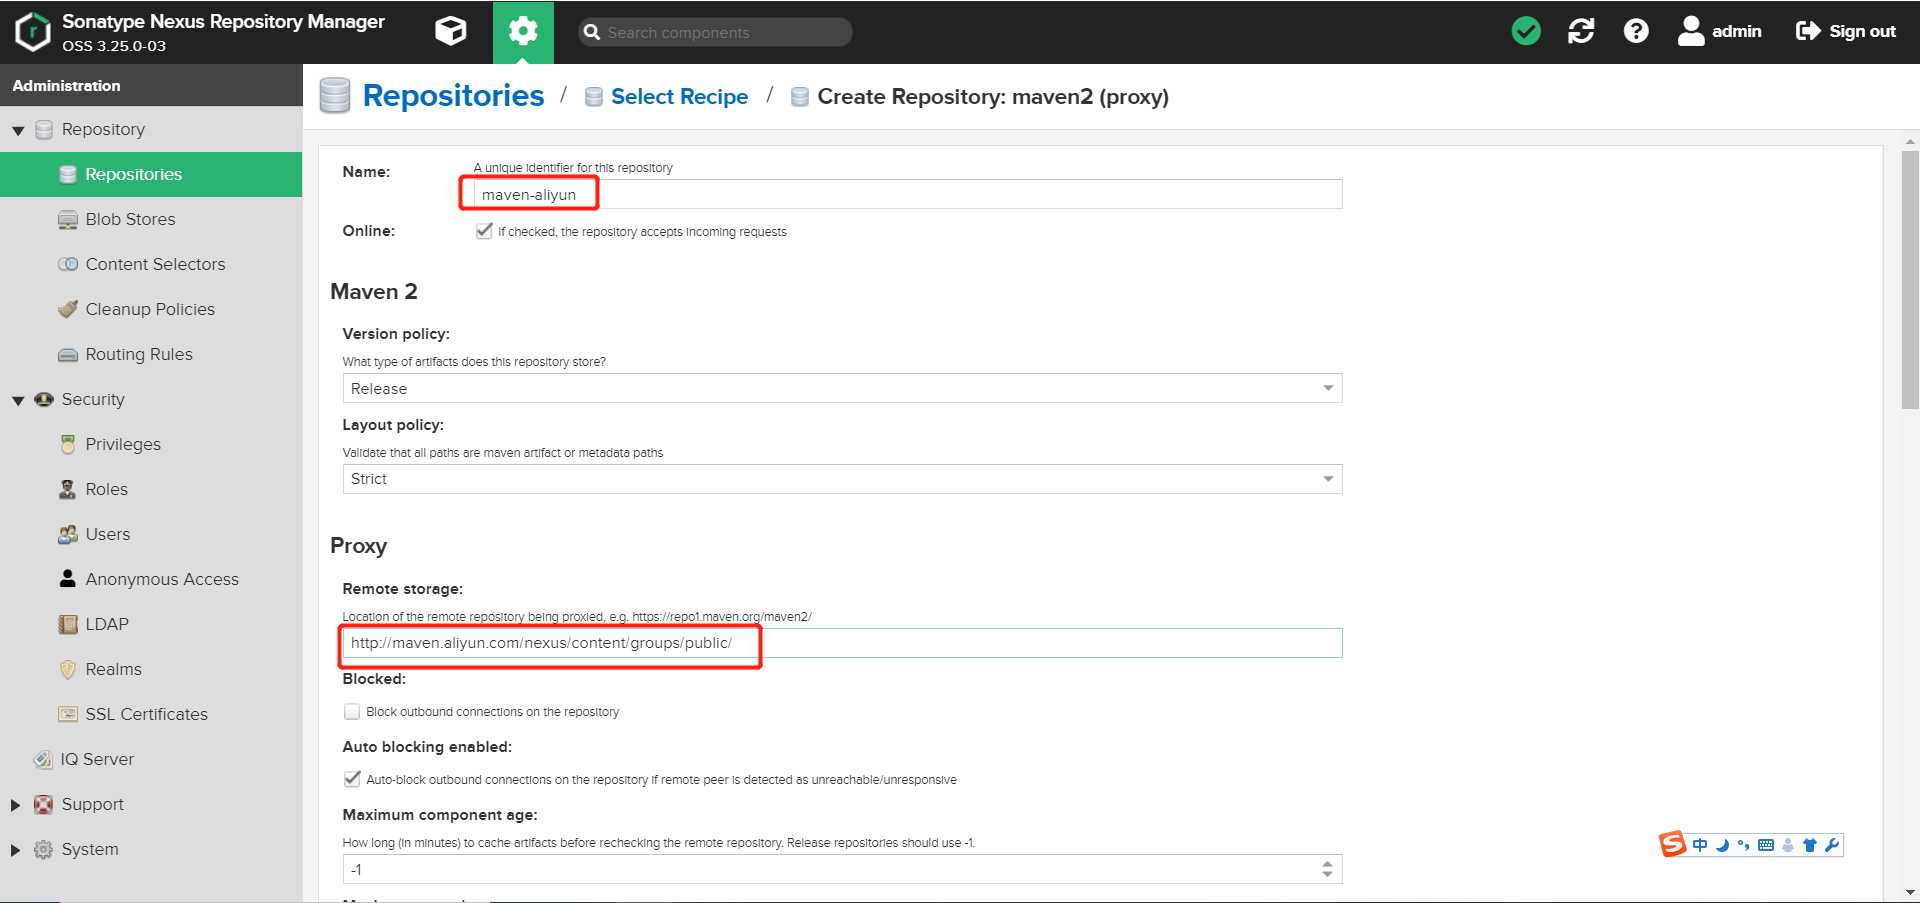
Task: Focus the Search components field
Action: 716,32
